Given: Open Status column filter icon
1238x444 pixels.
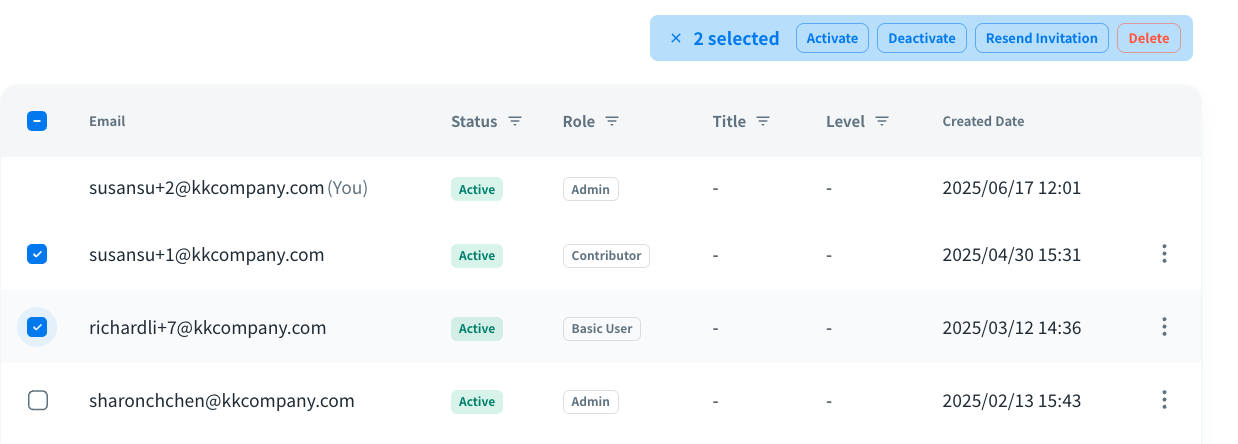Looking at the screenshot, I should tap(515, 121).
